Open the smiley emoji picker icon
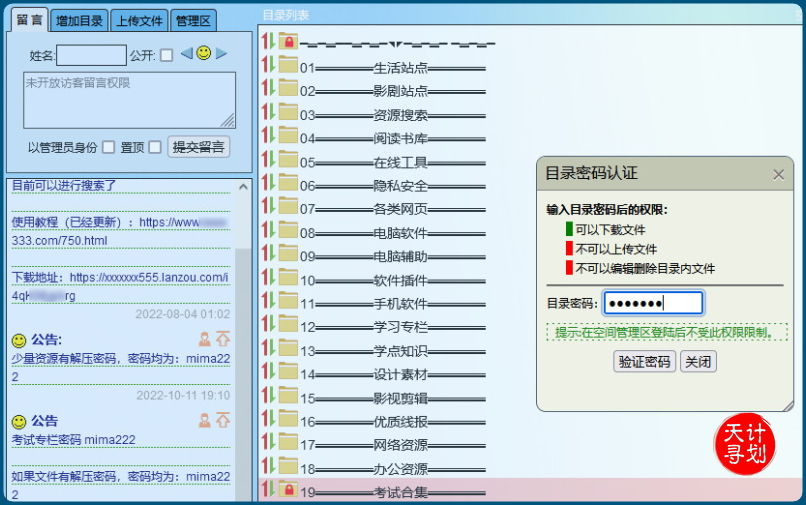 tap(204, 53)
